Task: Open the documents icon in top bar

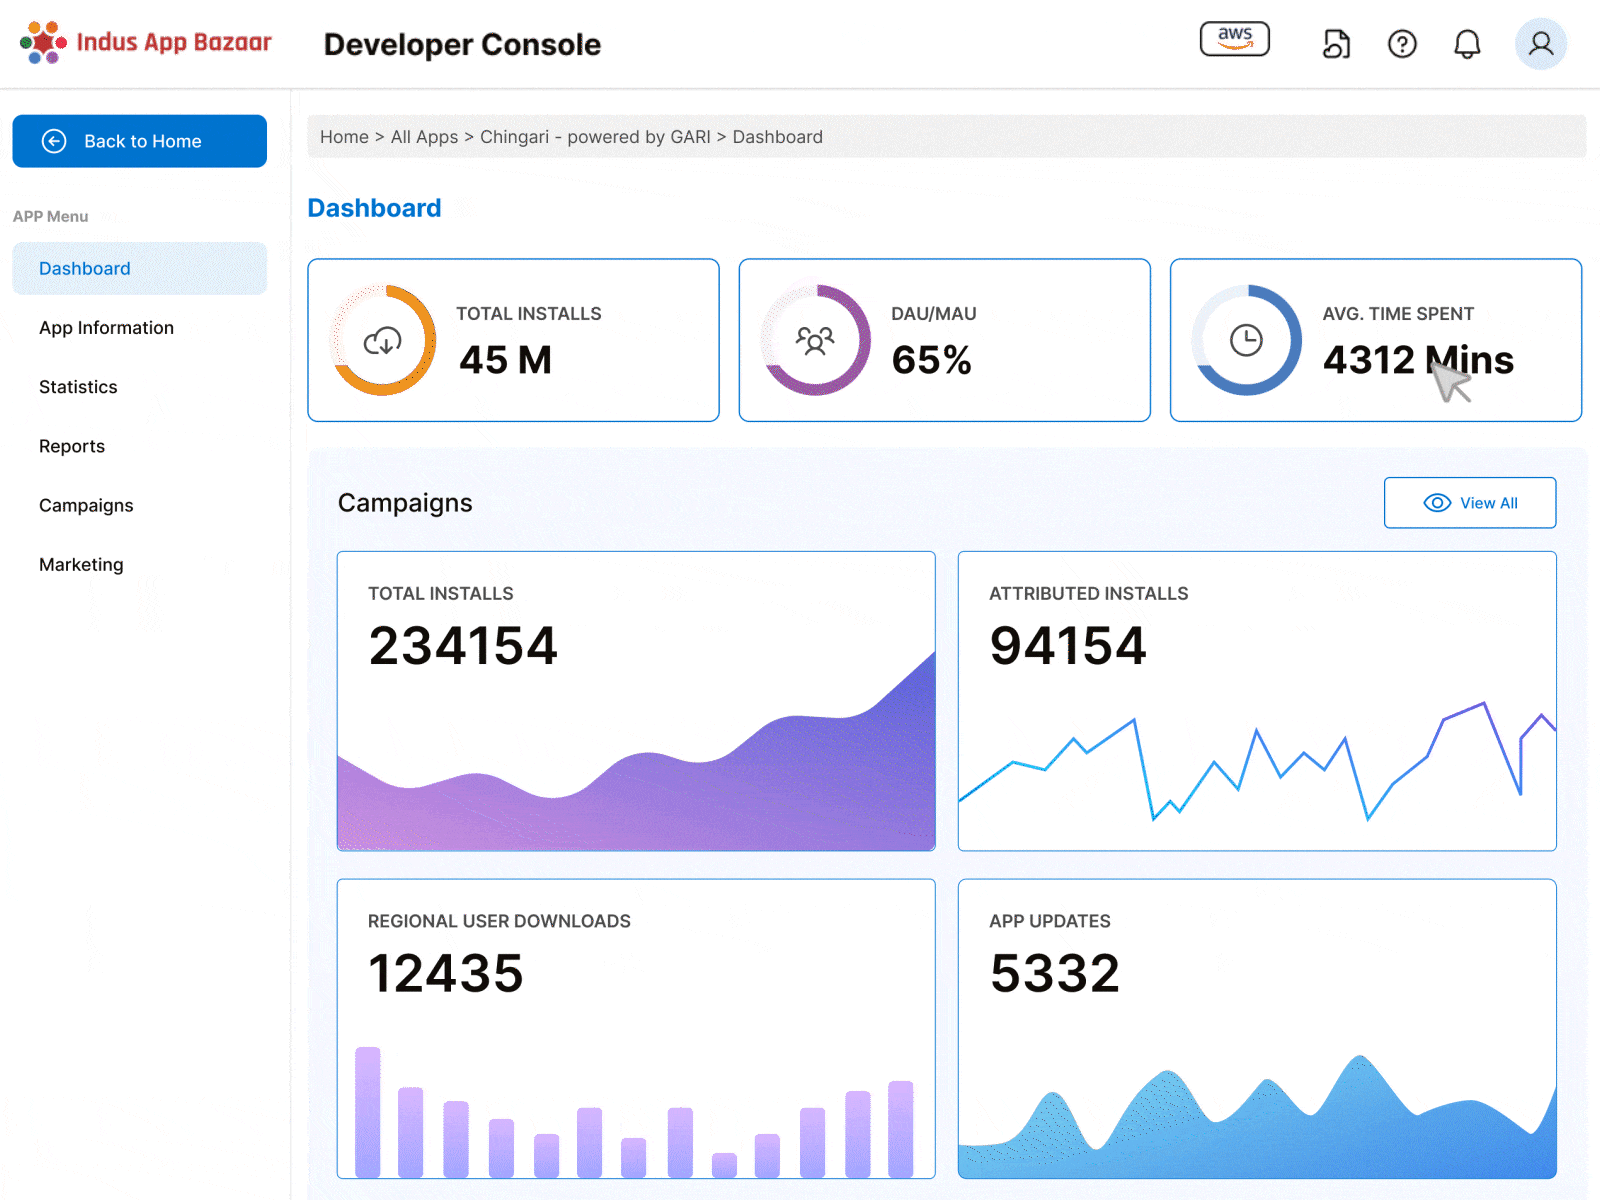Action: pos(1336,44)
